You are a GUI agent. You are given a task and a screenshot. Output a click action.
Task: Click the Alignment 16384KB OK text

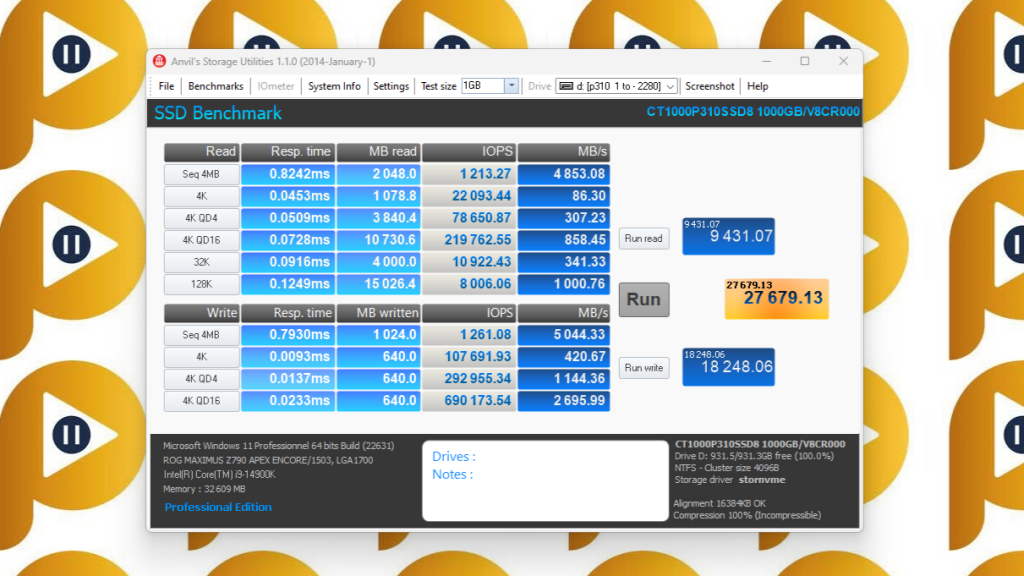pyautogui.click(x=720, y=504)
